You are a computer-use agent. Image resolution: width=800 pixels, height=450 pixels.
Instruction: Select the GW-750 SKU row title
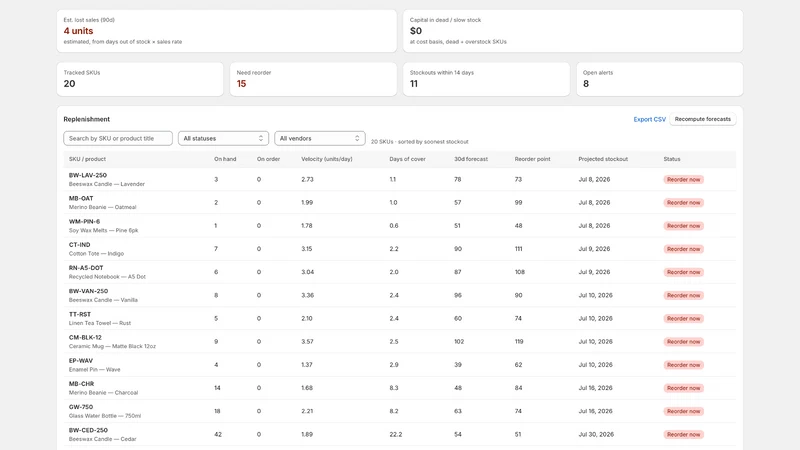coord(81,407)
